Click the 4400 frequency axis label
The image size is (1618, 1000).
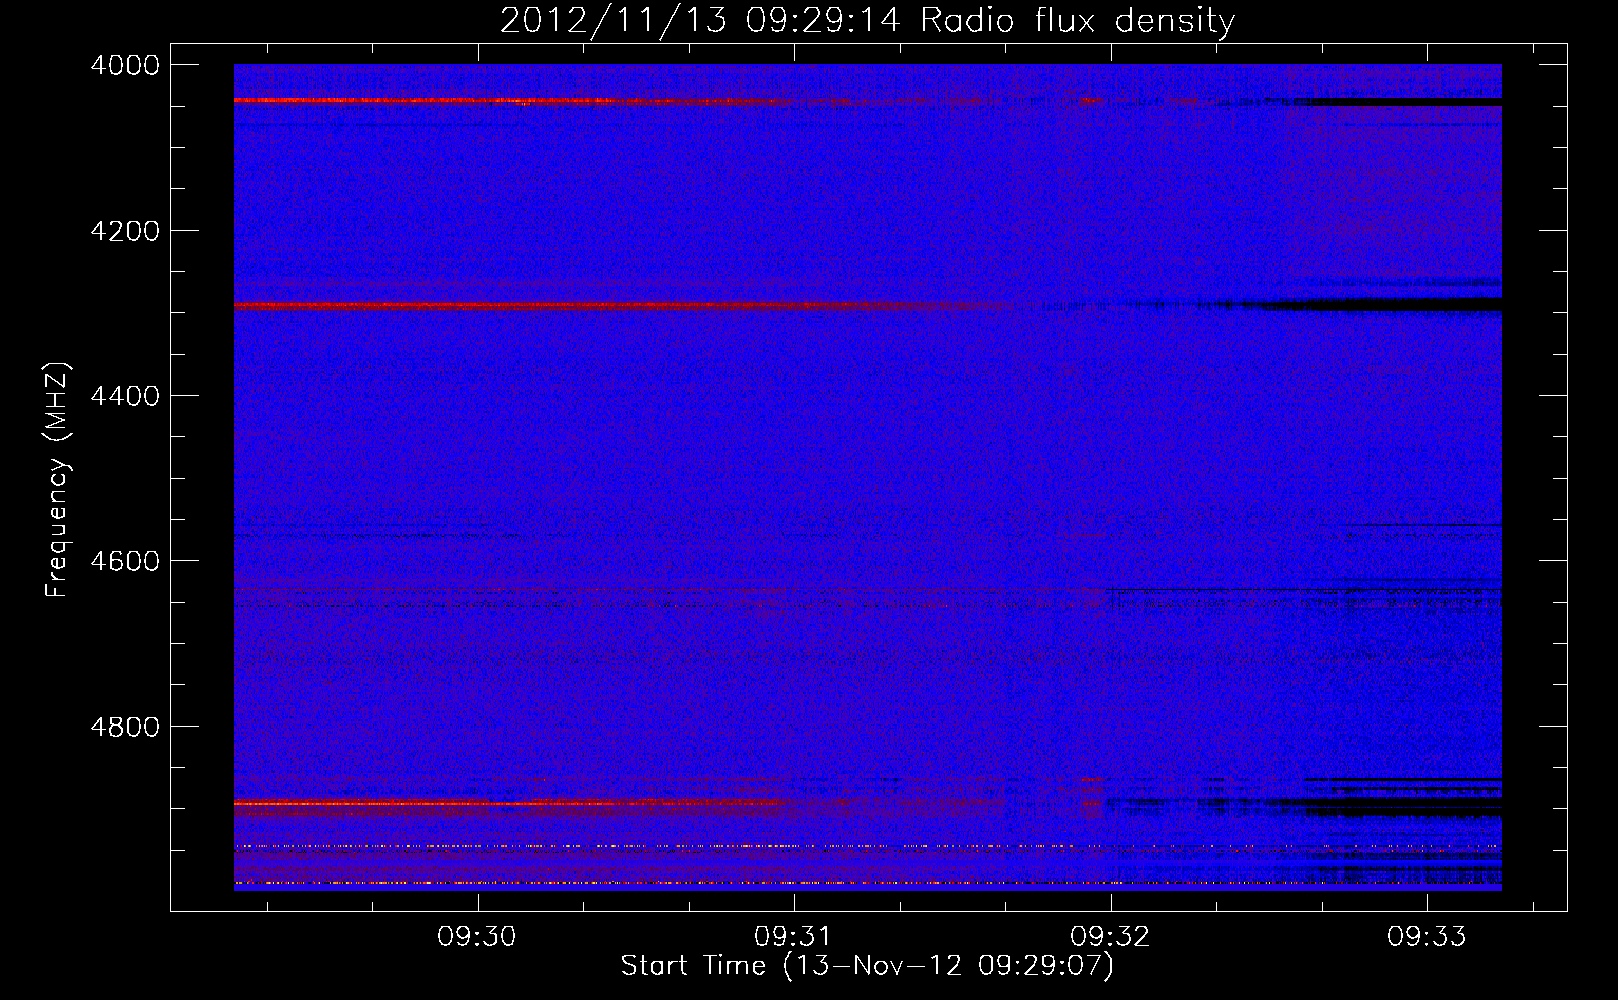click(x=125, y=396)
